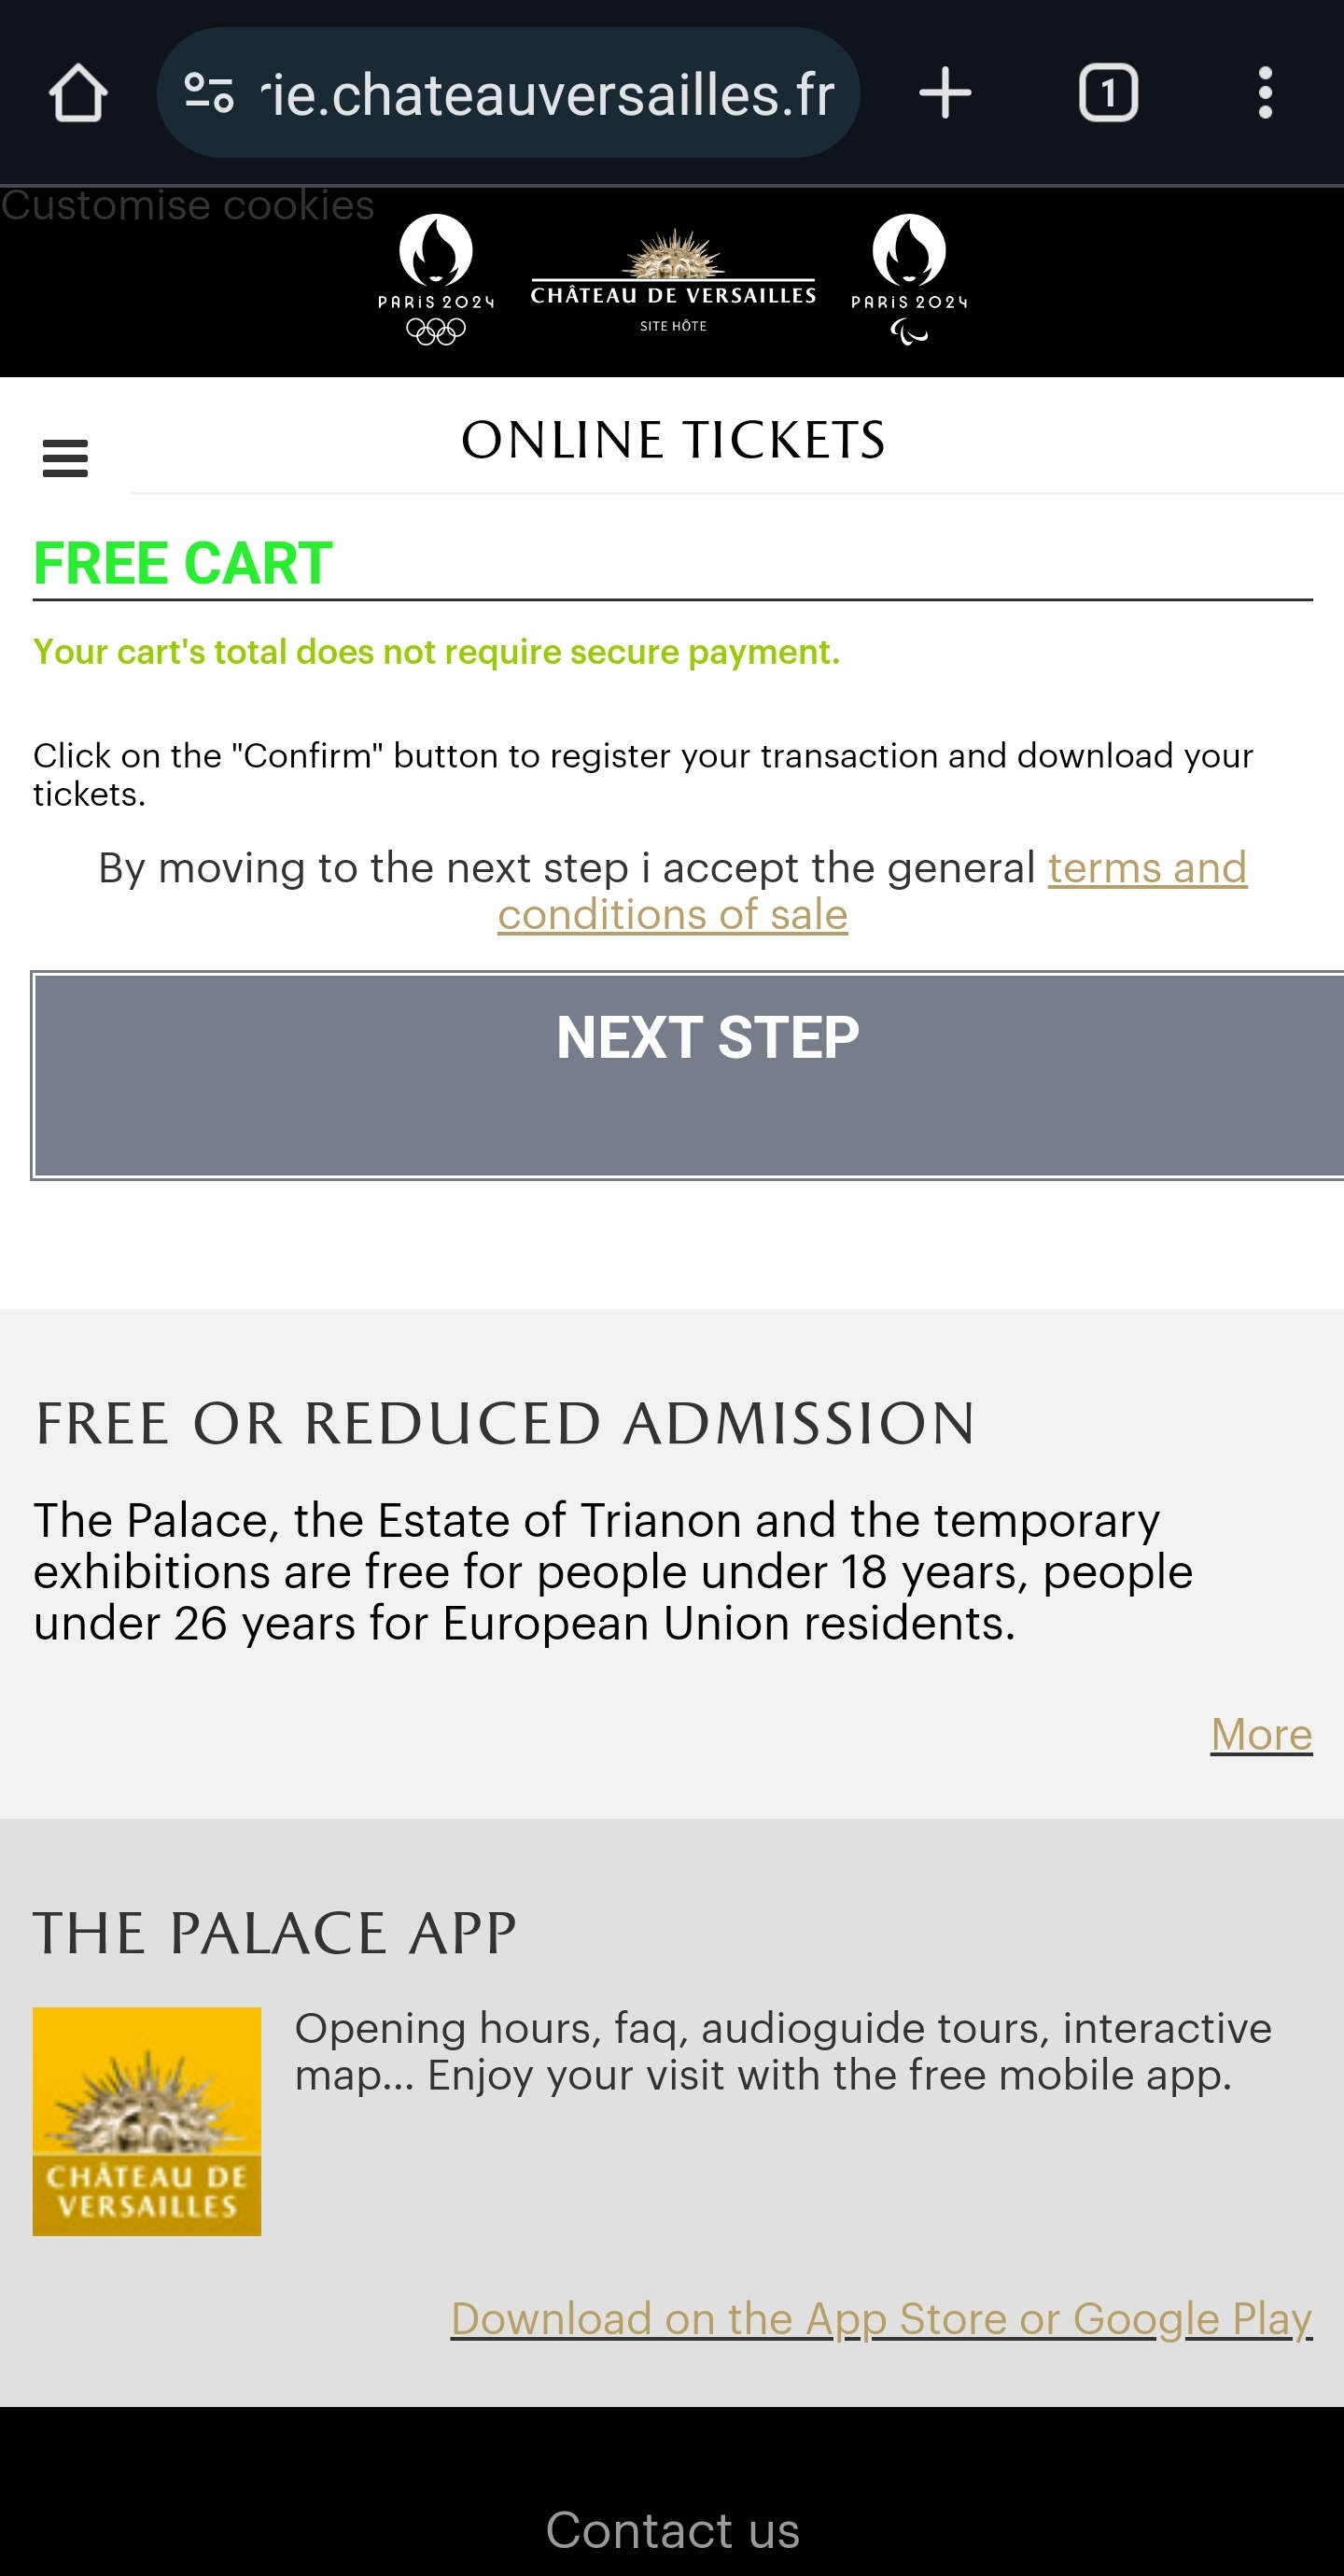
Task: Open the tab switcher
Action: click(x=1108, y=93)
